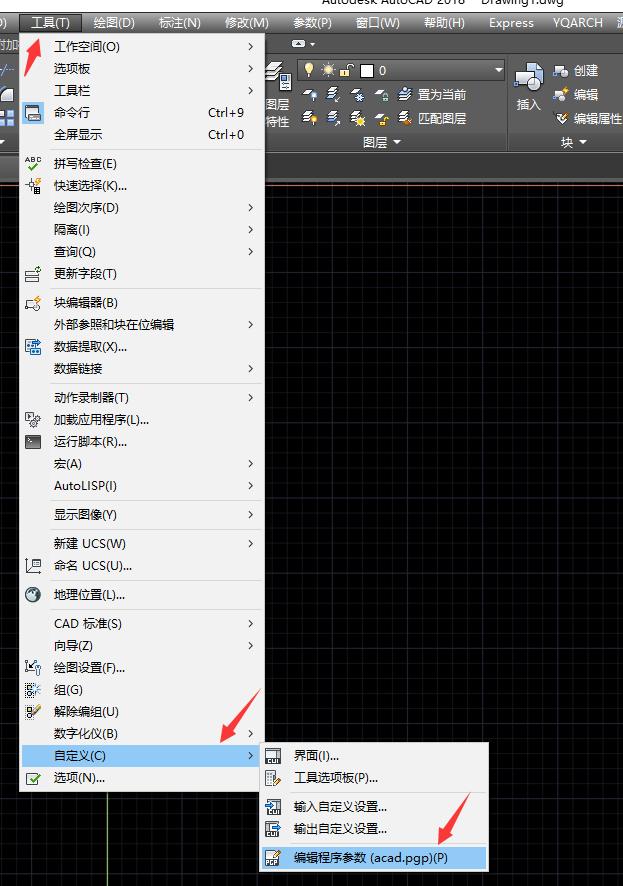
Task: Open the YQARCH menu
Action: (x=577, y=23)
